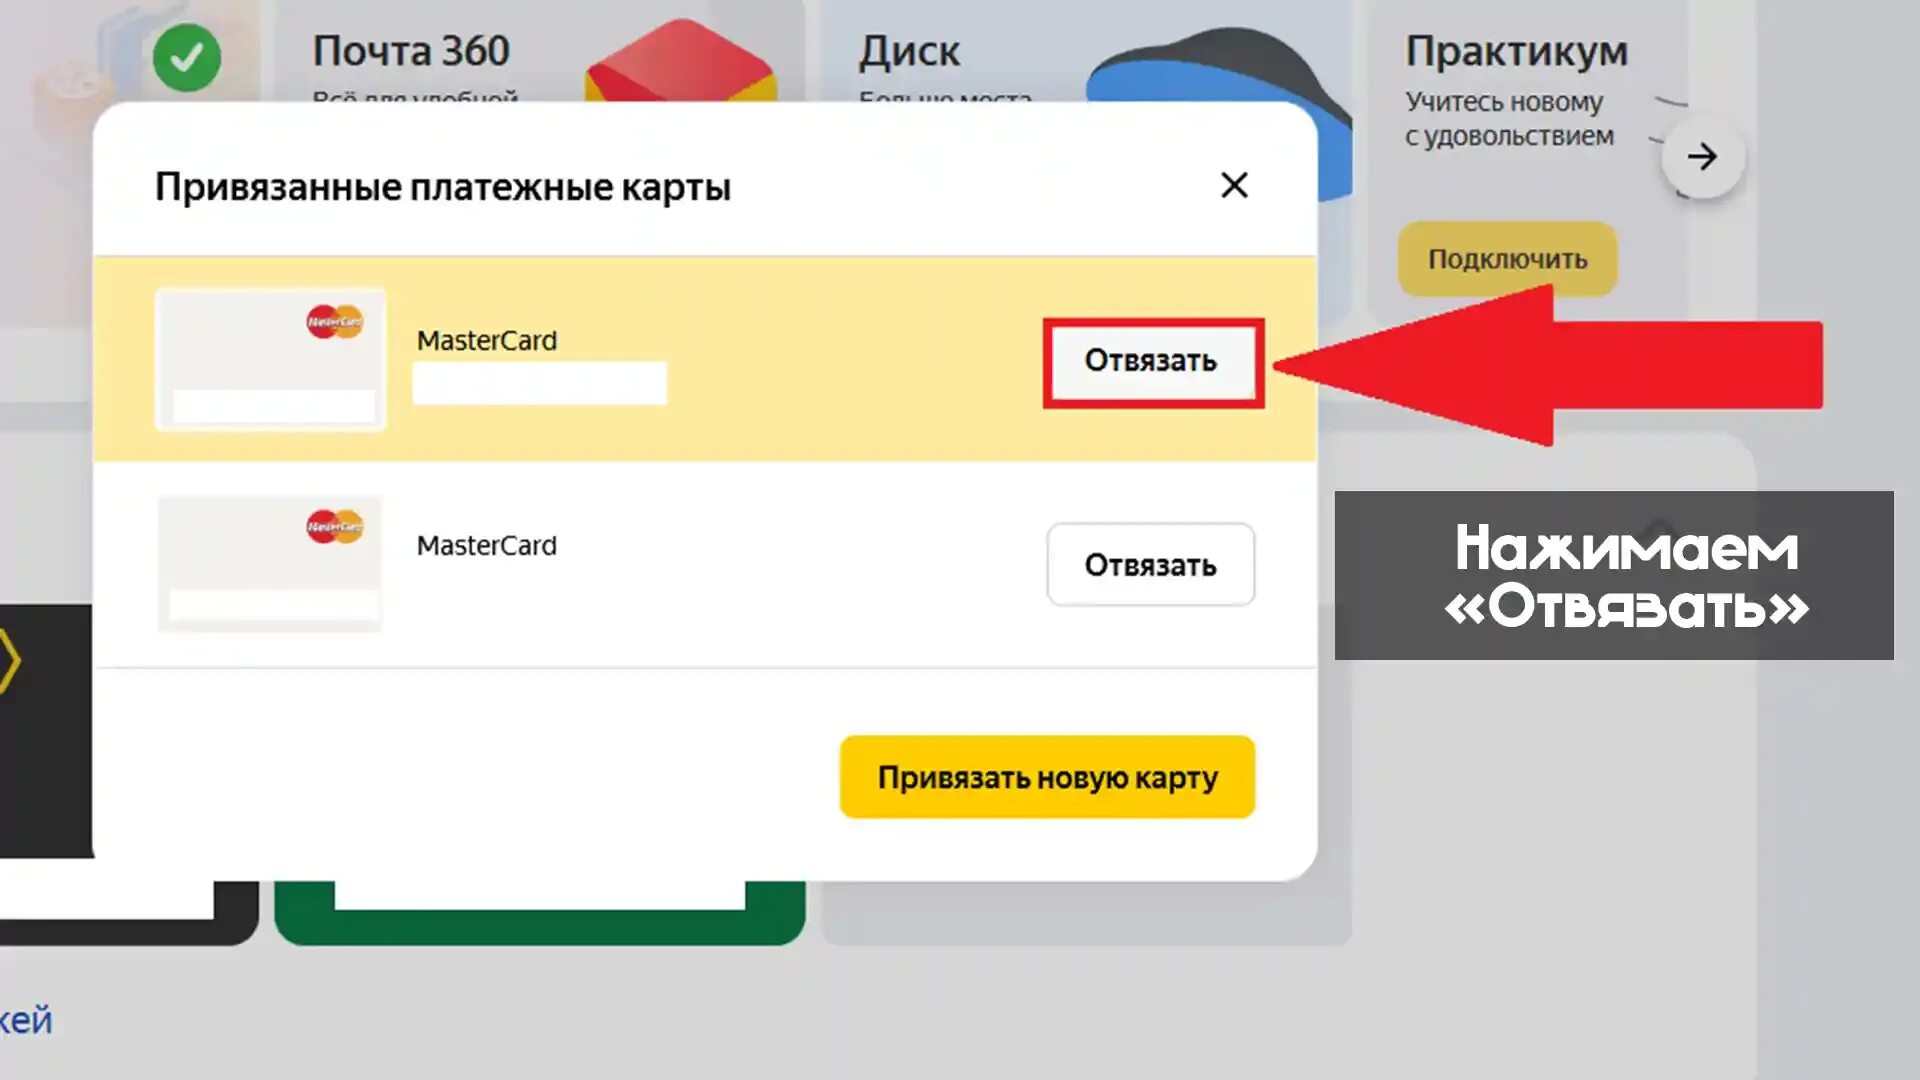Close the linked payment cards dialog
This screenshot has width=1920, height=1080.
pos(1234,185)
